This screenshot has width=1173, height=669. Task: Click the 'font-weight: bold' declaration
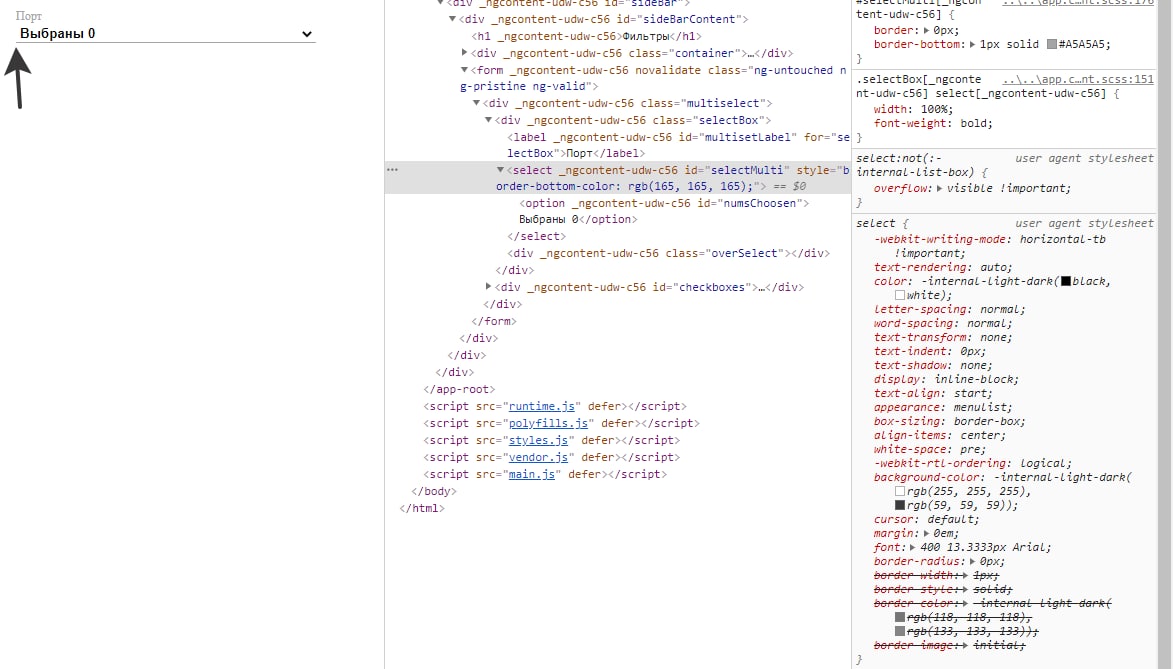click(x=933, y=123)
